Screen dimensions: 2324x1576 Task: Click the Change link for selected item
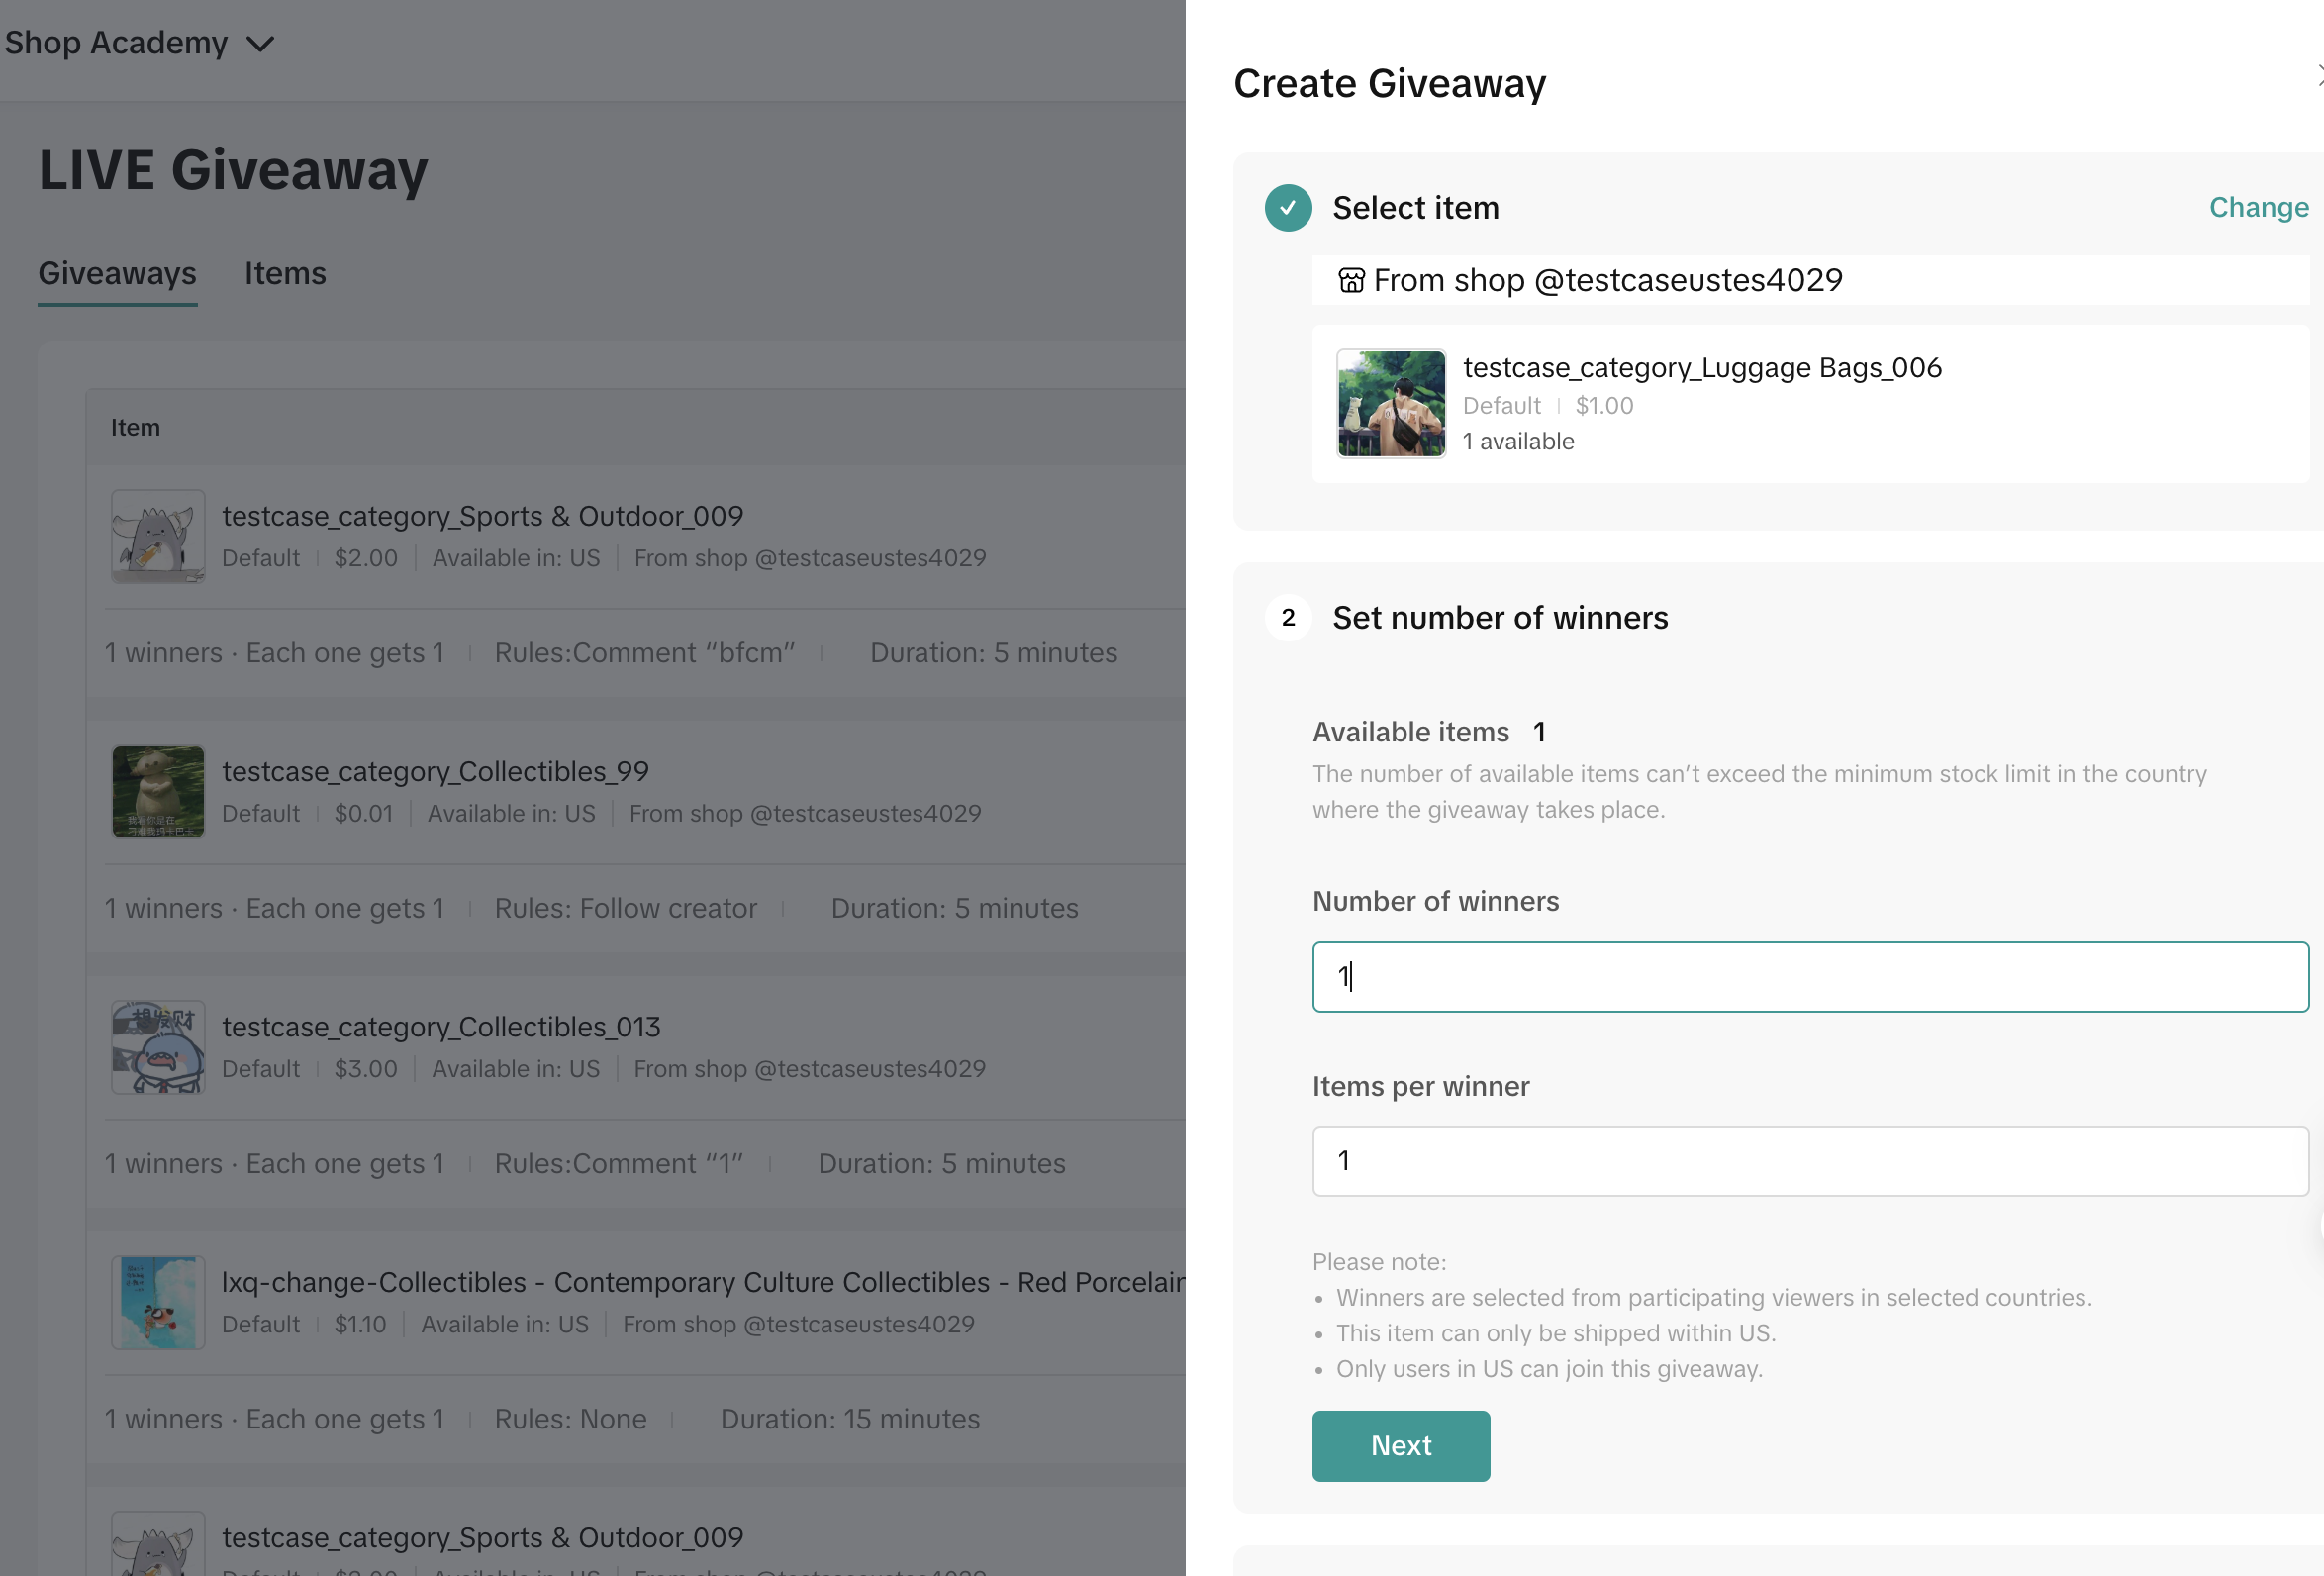pyautogui.click(x=2258, y=207)
